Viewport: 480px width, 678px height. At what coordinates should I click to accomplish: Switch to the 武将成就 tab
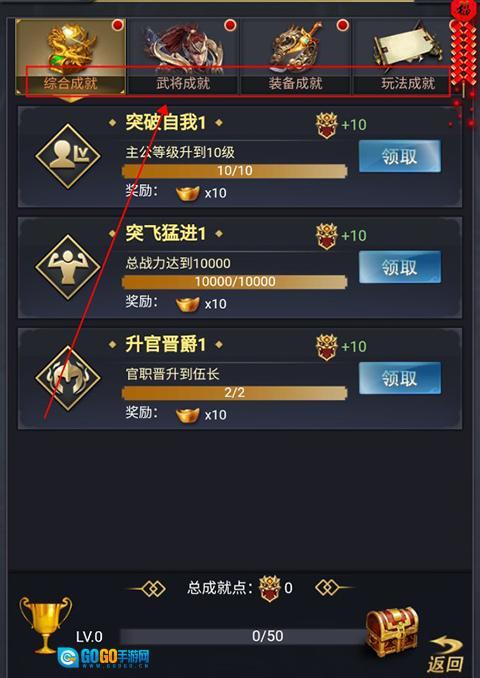pyautogui.click(x=183, y=57)
